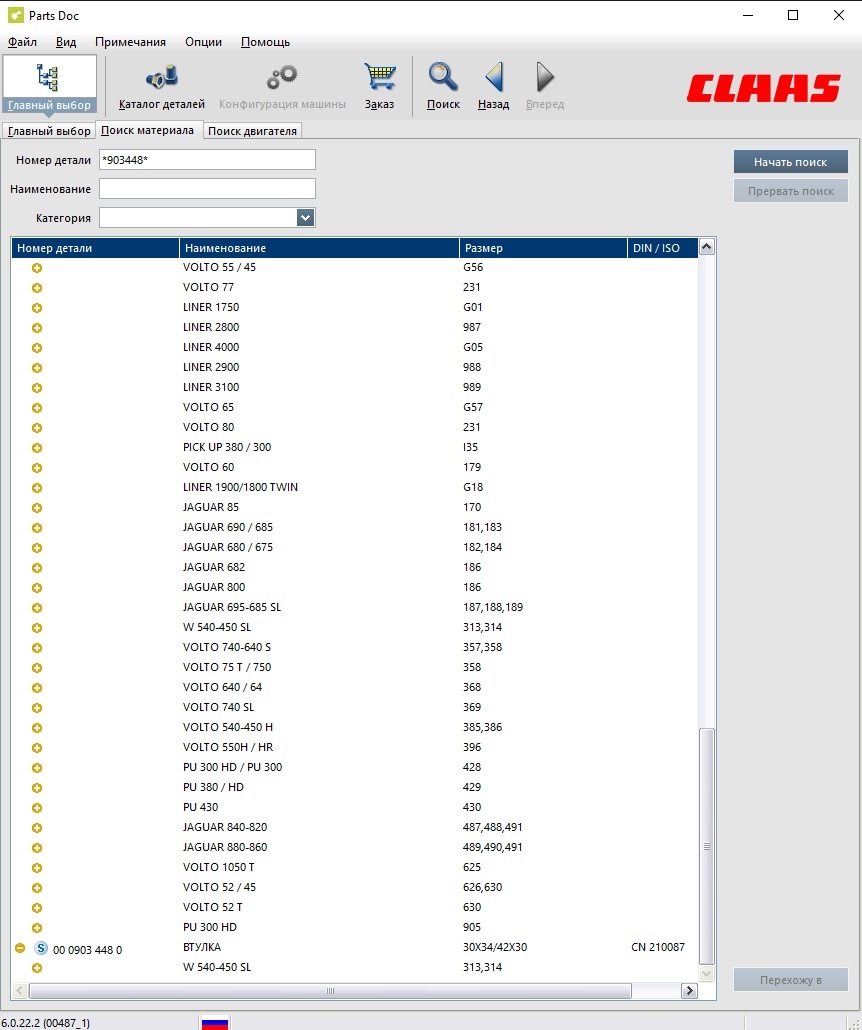Expand the JAGUAR 695-685 SL row
862x1030 pixels.
coord(37,608)
